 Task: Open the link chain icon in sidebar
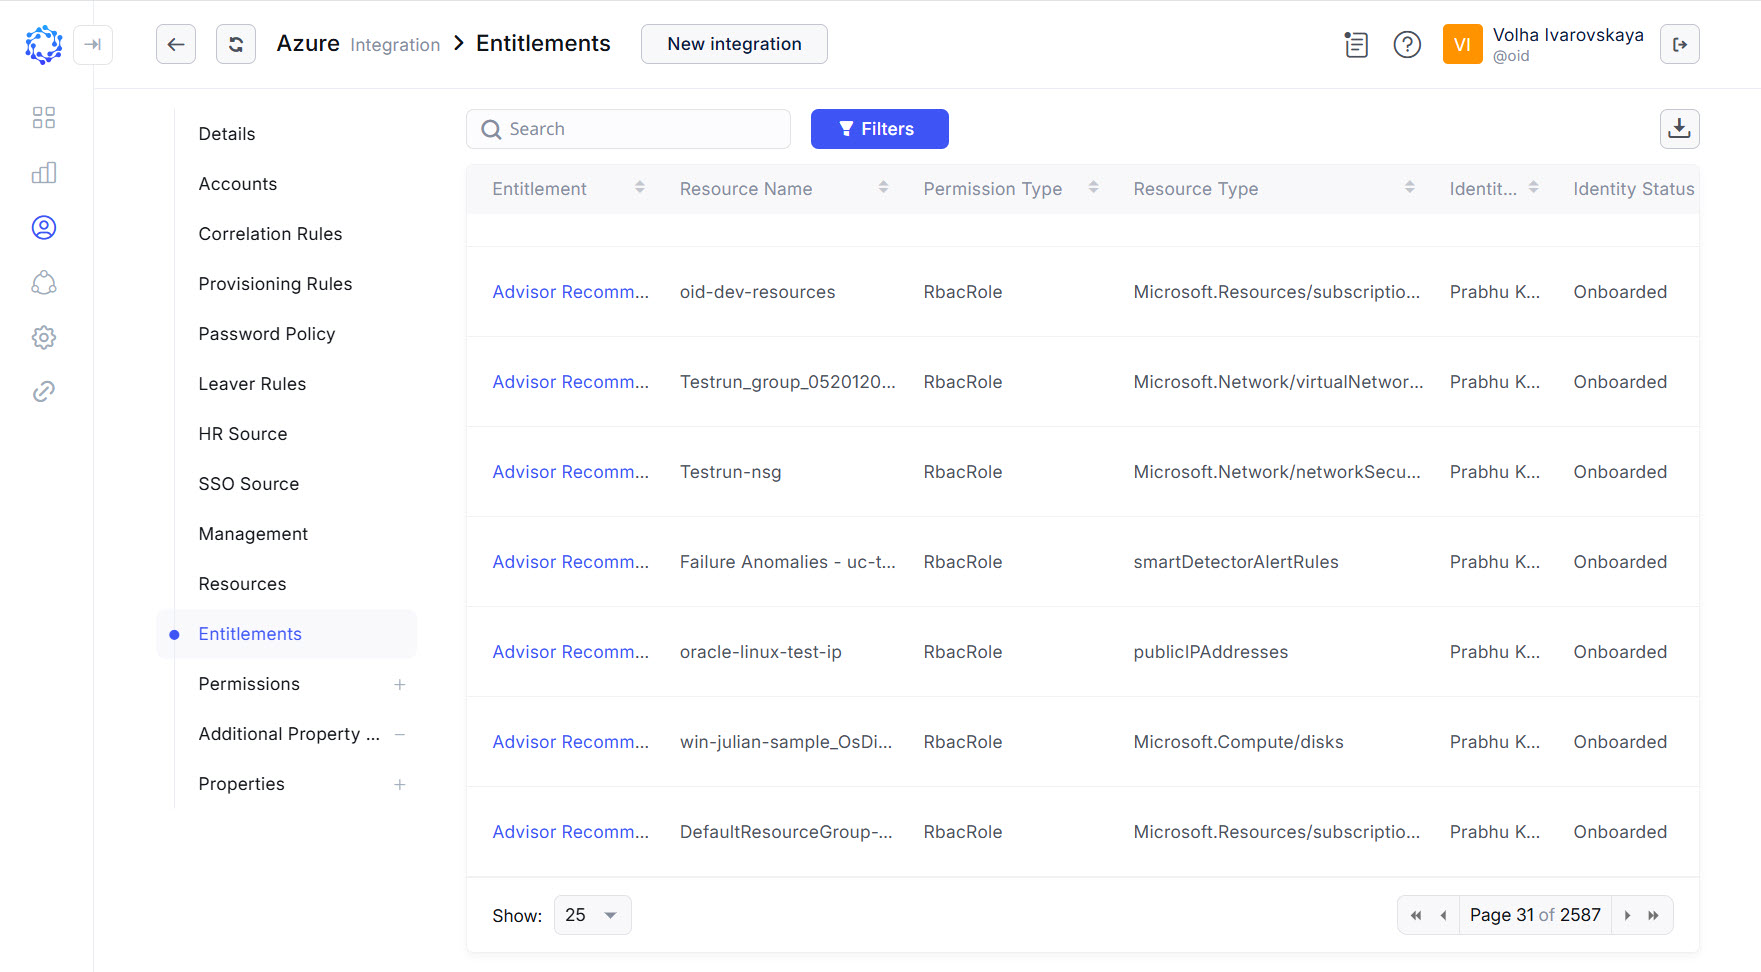pyautogui.click(x=44, y=392)
